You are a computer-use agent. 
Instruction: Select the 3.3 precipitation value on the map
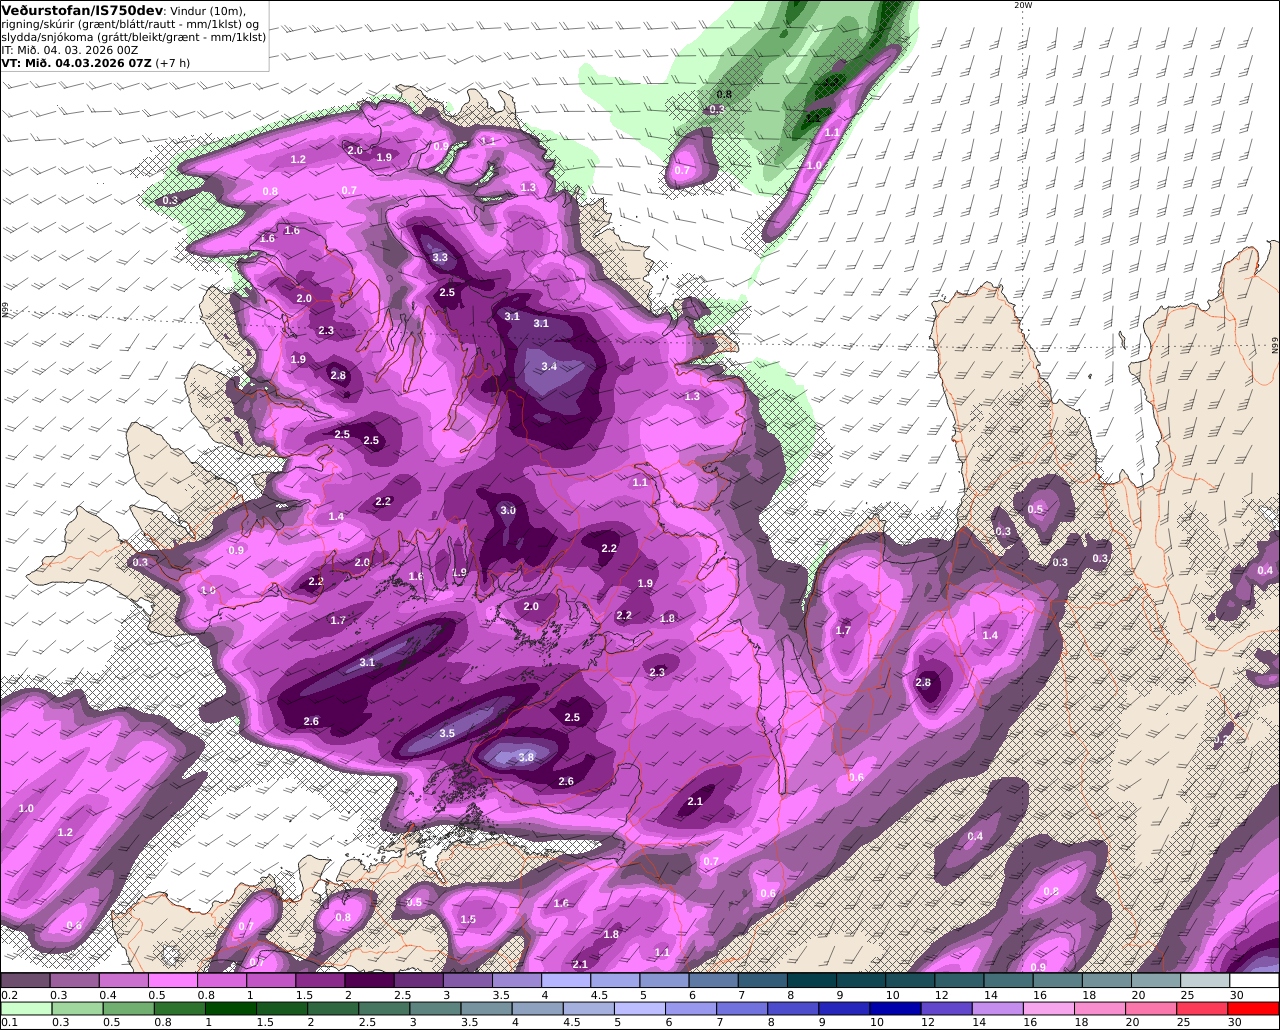point(440,258)
